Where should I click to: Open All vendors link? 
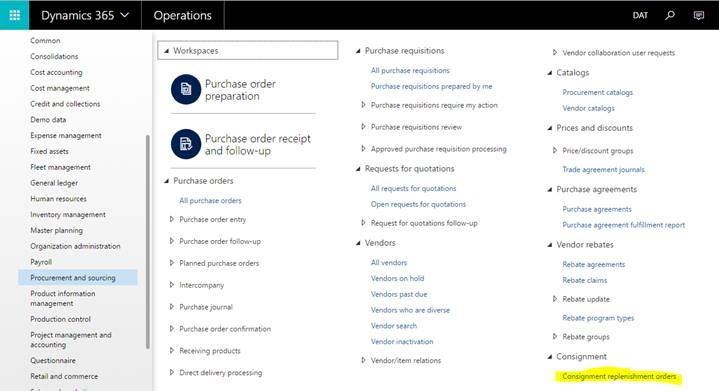tap(389, 263)
